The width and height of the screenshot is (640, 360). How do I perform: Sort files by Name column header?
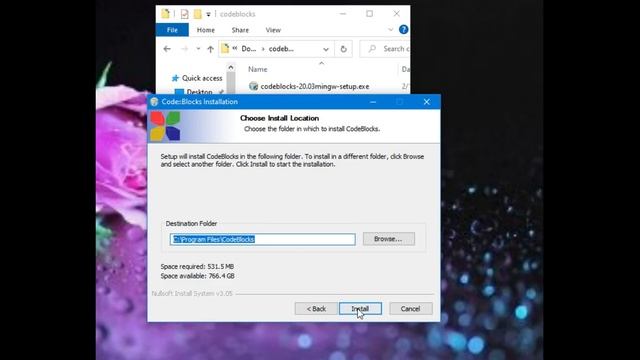point(258,69)
